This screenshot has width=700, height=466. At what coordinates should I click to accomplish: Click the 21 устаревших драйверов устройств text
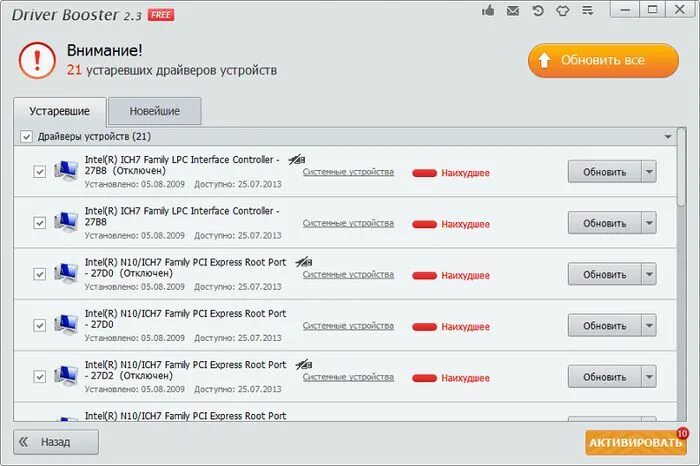click(x=172, y=70)
